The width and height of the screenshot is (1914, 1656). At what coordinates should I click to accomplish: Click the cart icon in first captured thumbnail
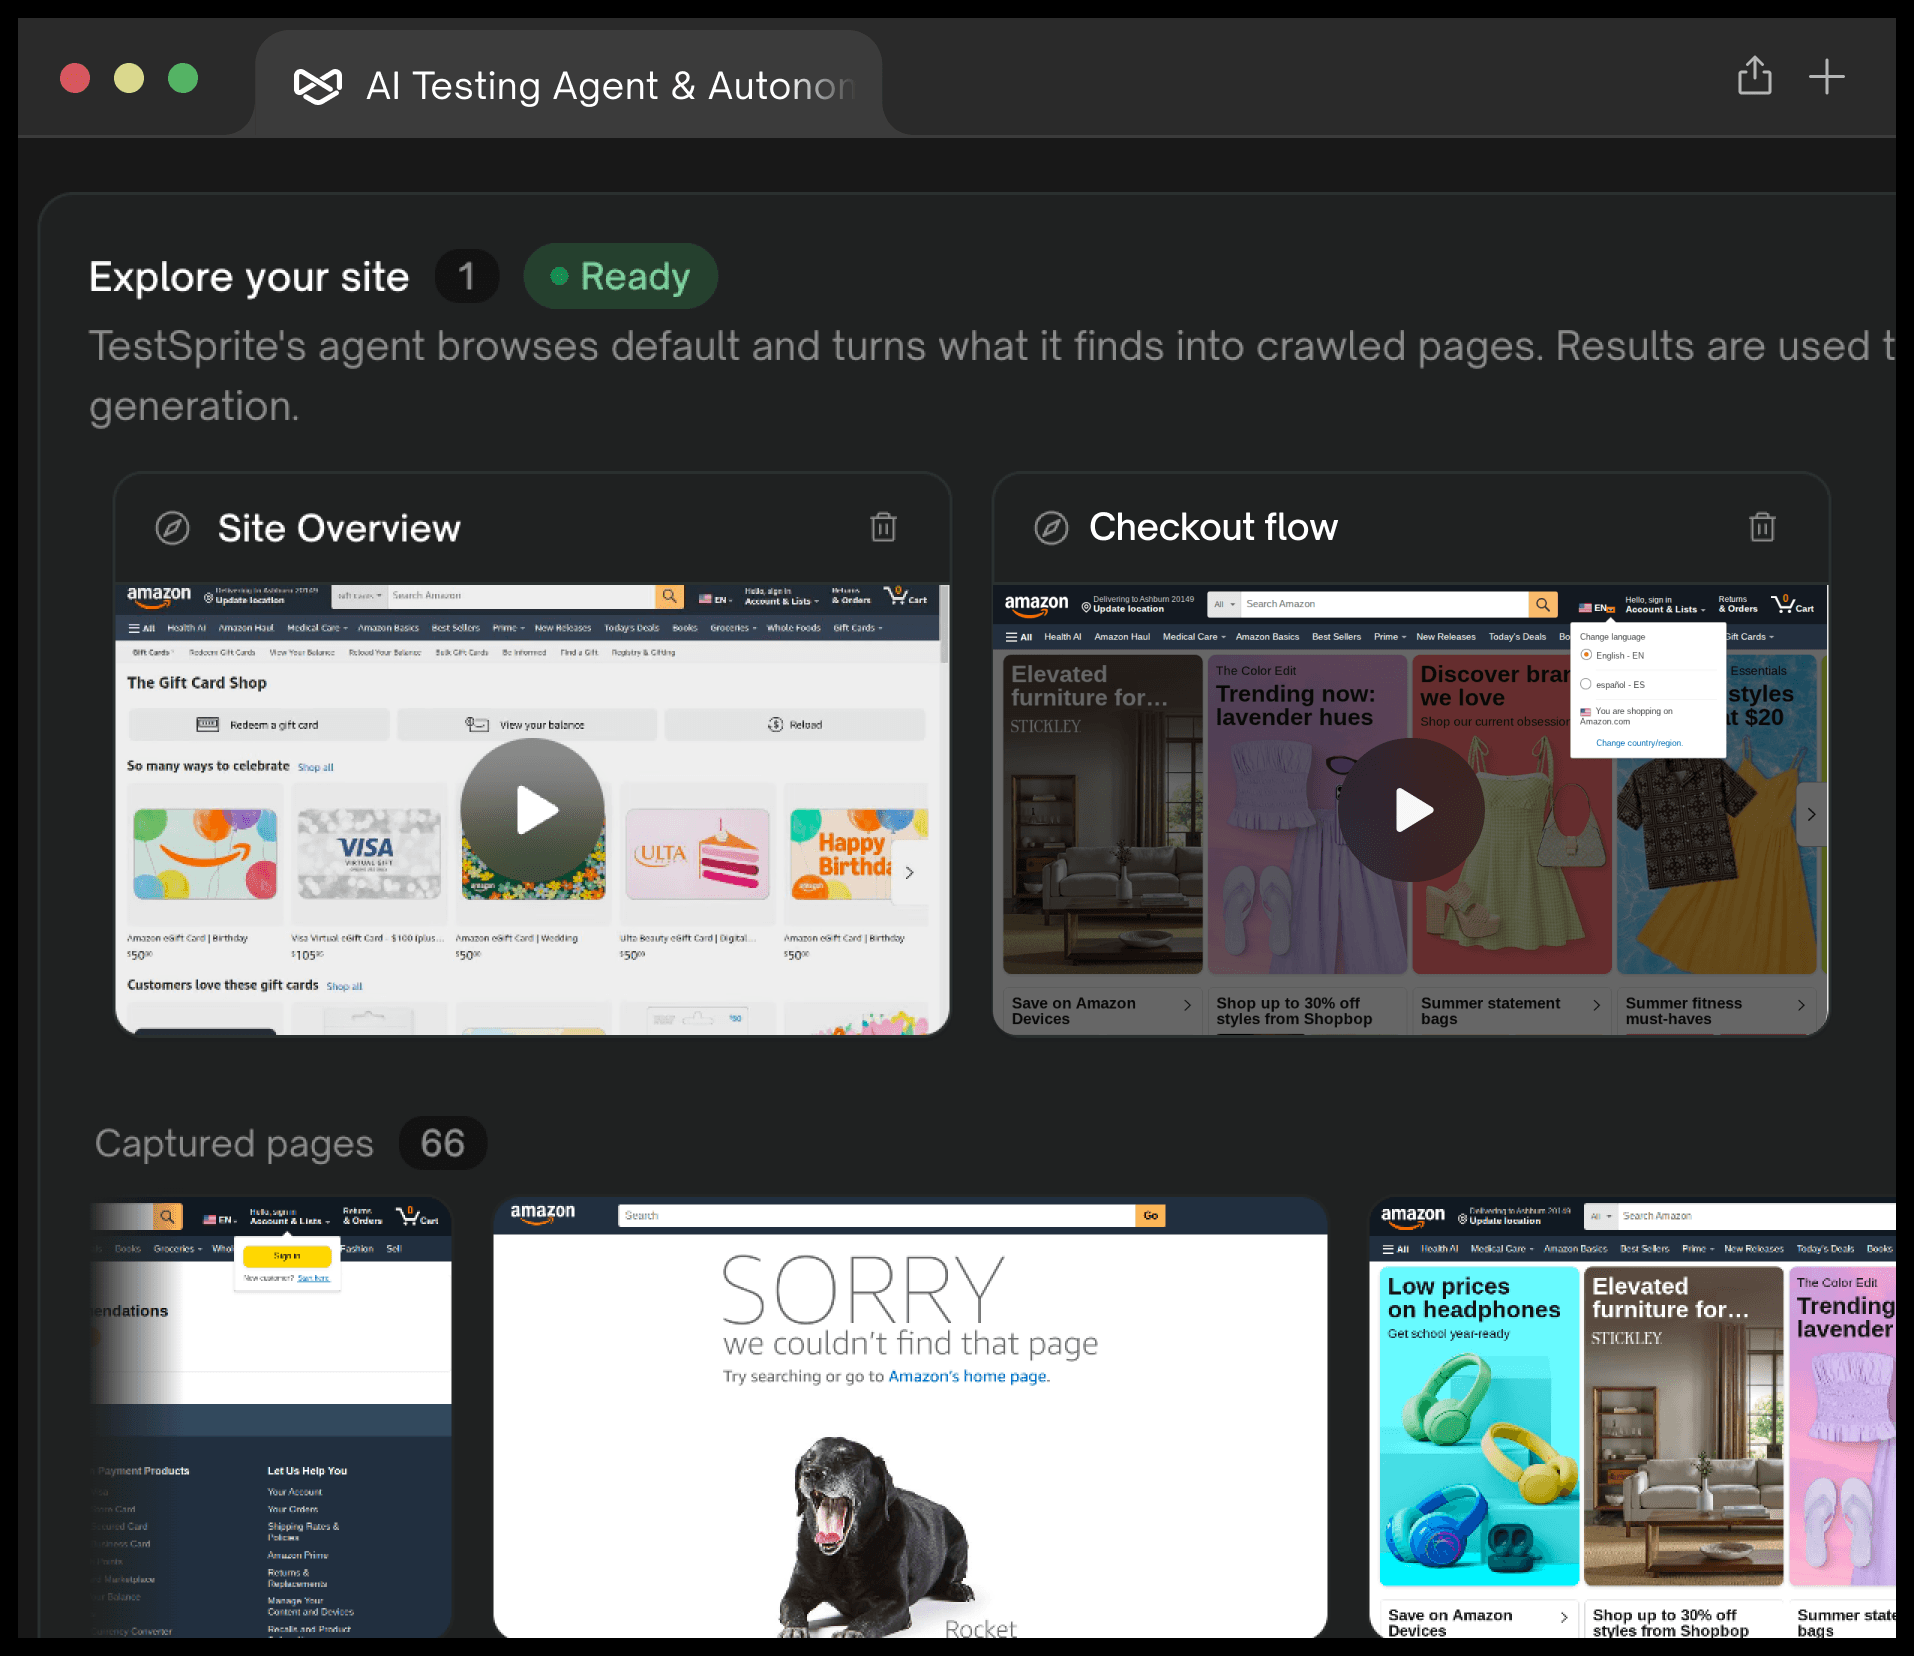pos(417,1216)
